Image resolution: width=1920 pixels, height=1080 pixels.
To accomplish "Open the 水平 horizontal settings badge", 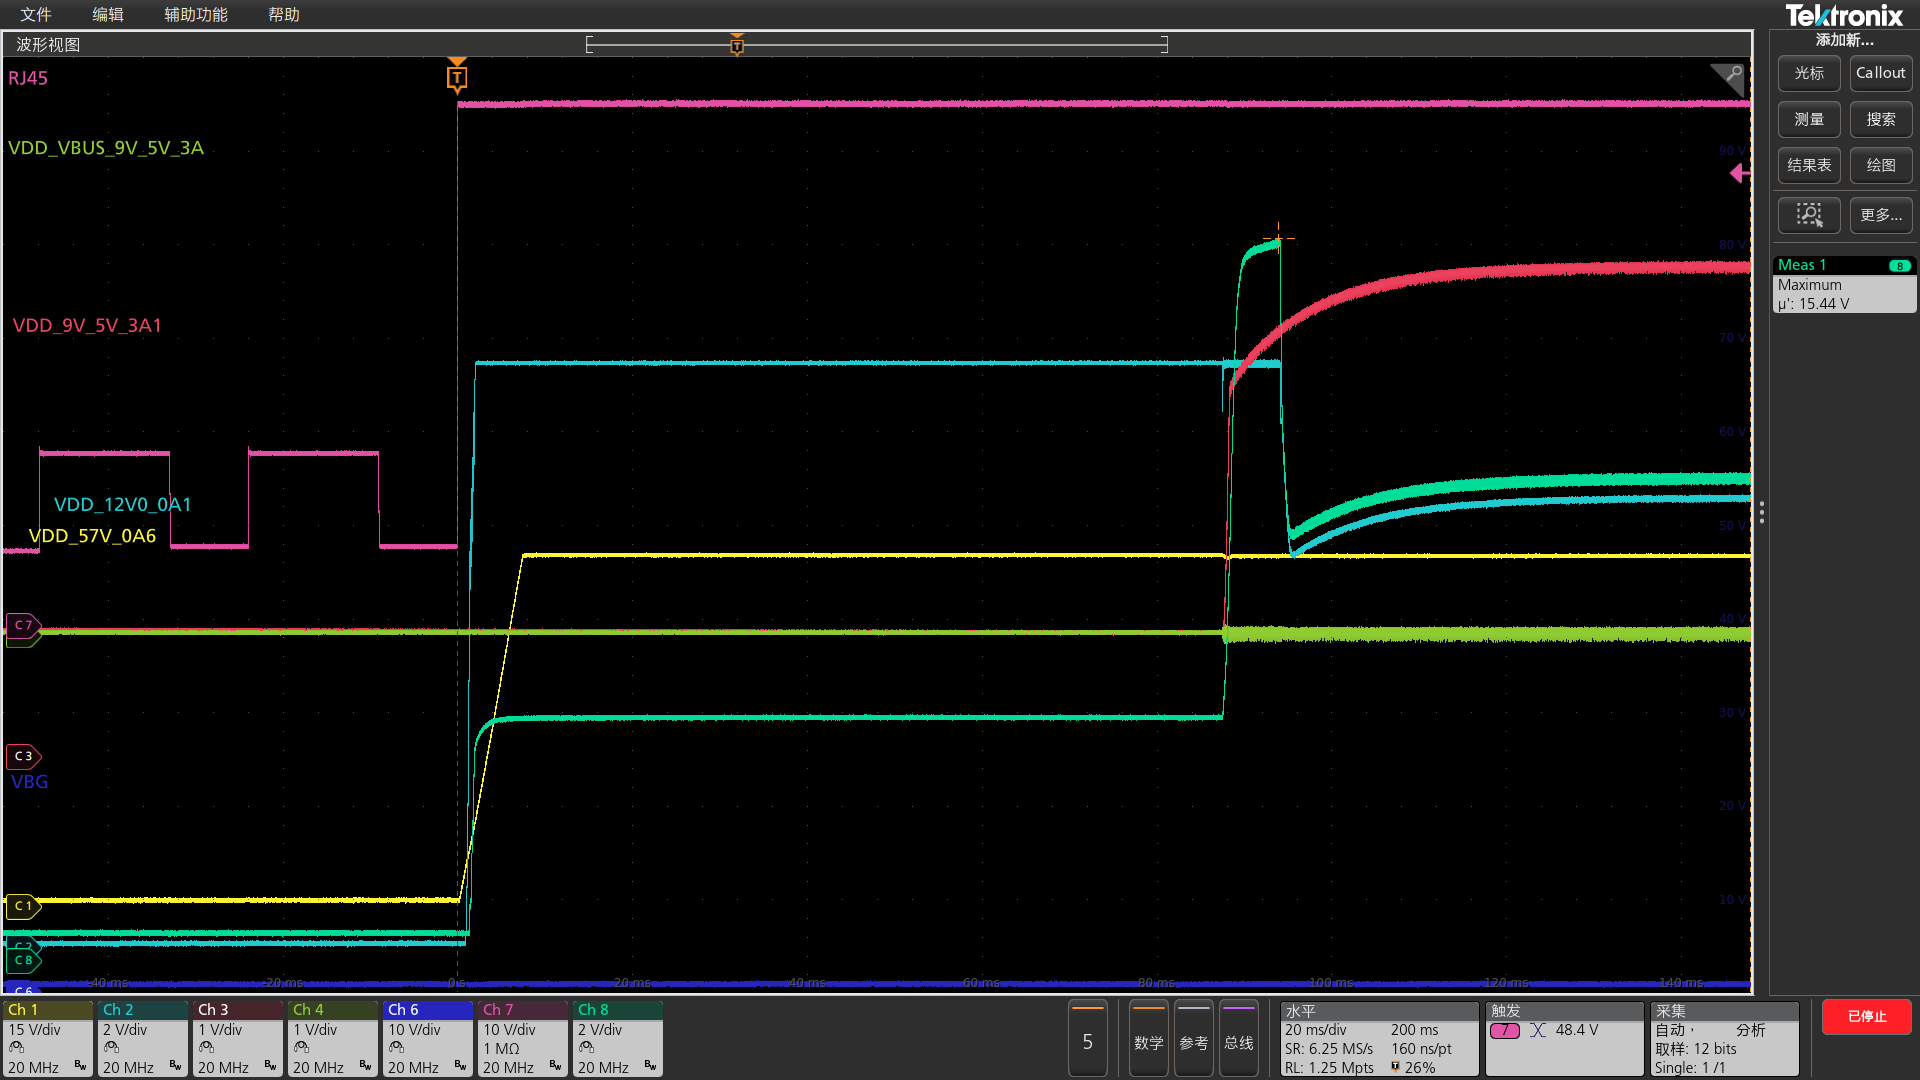I will [x=1378, y=1039].
